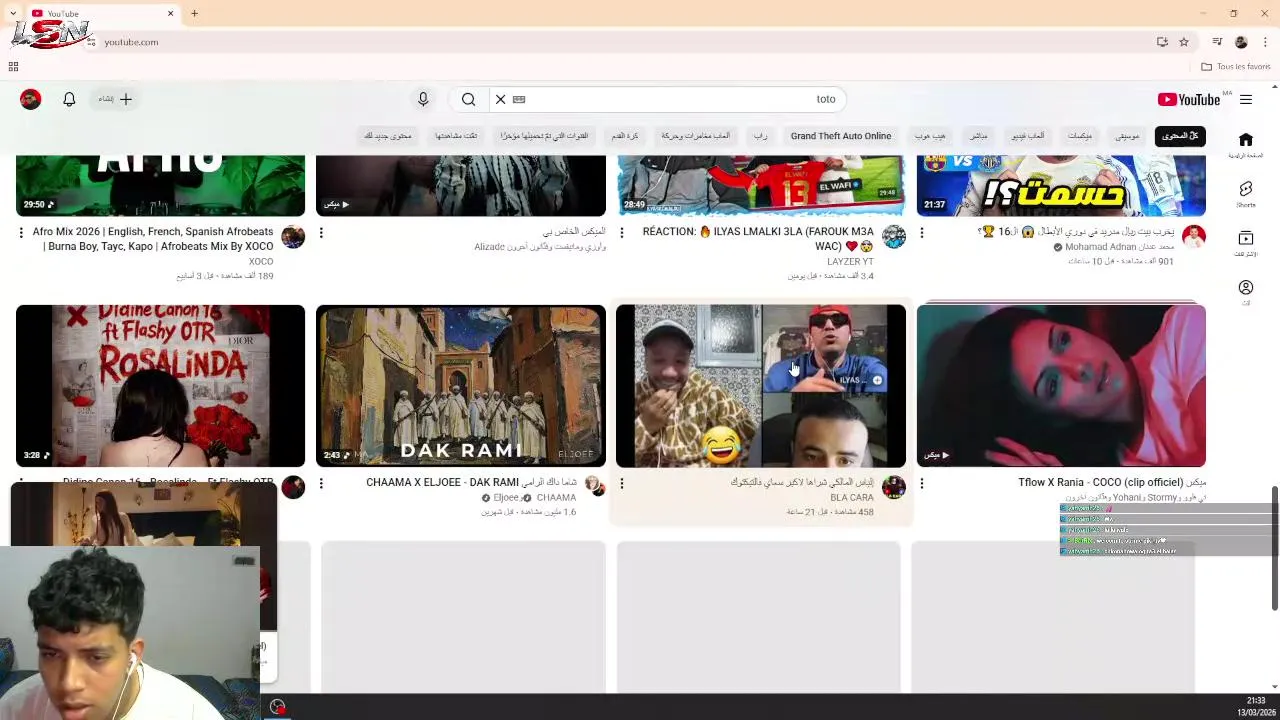The image size is (1280, 720).
Task: Open BLA CARA channel avatar
Action: click(894, 487)
